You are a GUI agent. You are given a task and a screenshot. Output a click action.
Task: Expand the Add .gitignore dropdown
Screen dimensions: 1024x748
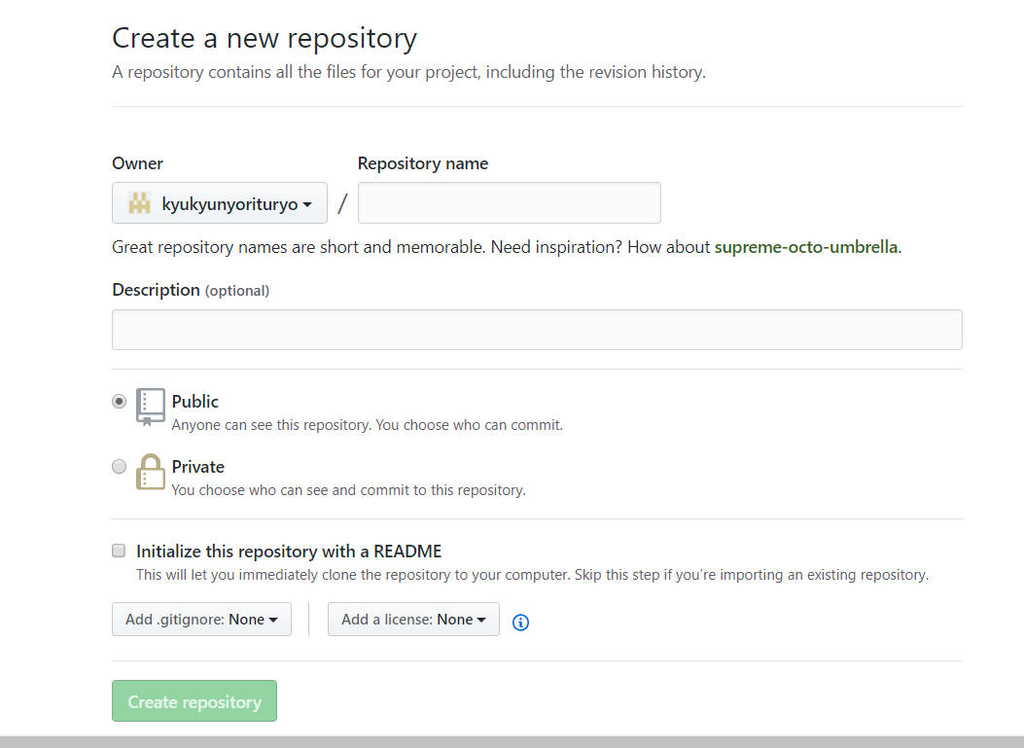click(x=201, y=619)
